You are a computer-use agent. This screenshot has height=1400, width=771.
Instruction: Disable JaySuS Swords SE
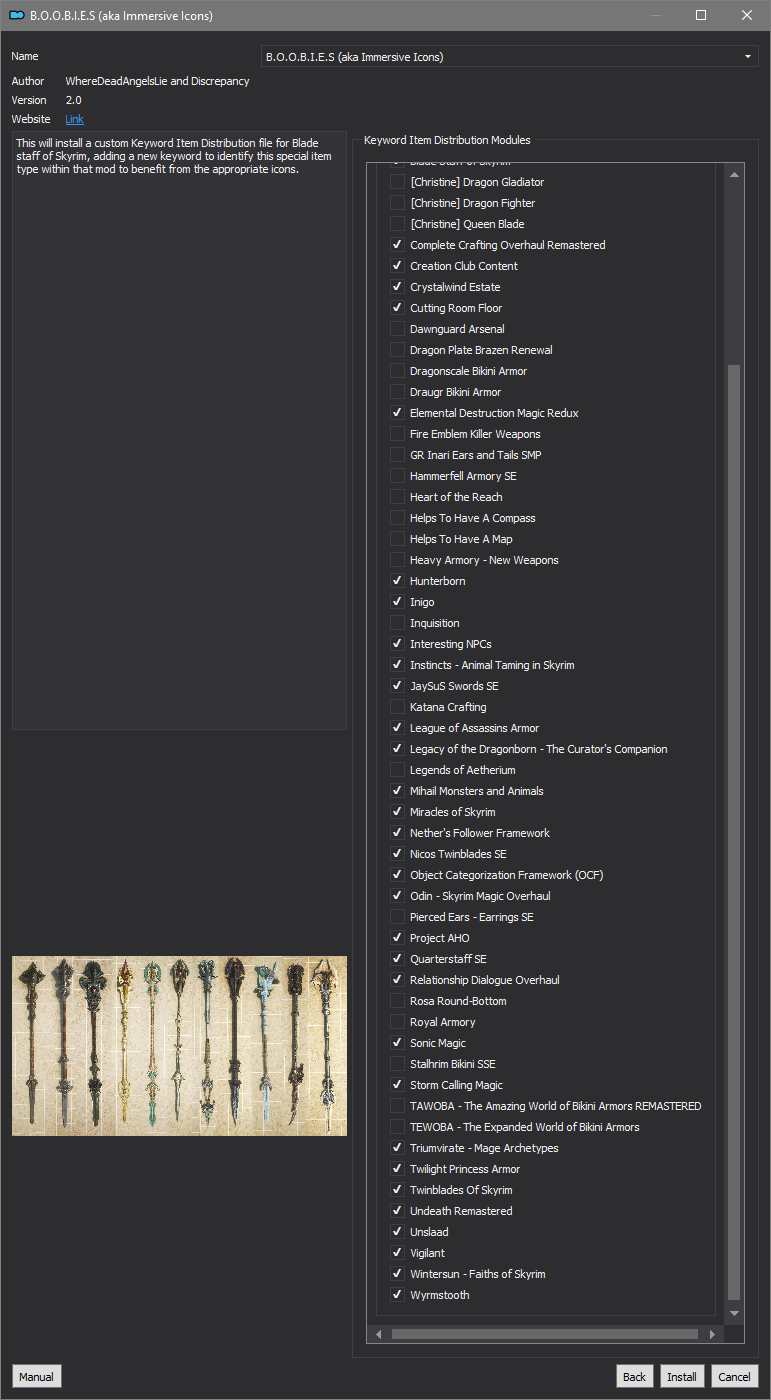(397, 686)
